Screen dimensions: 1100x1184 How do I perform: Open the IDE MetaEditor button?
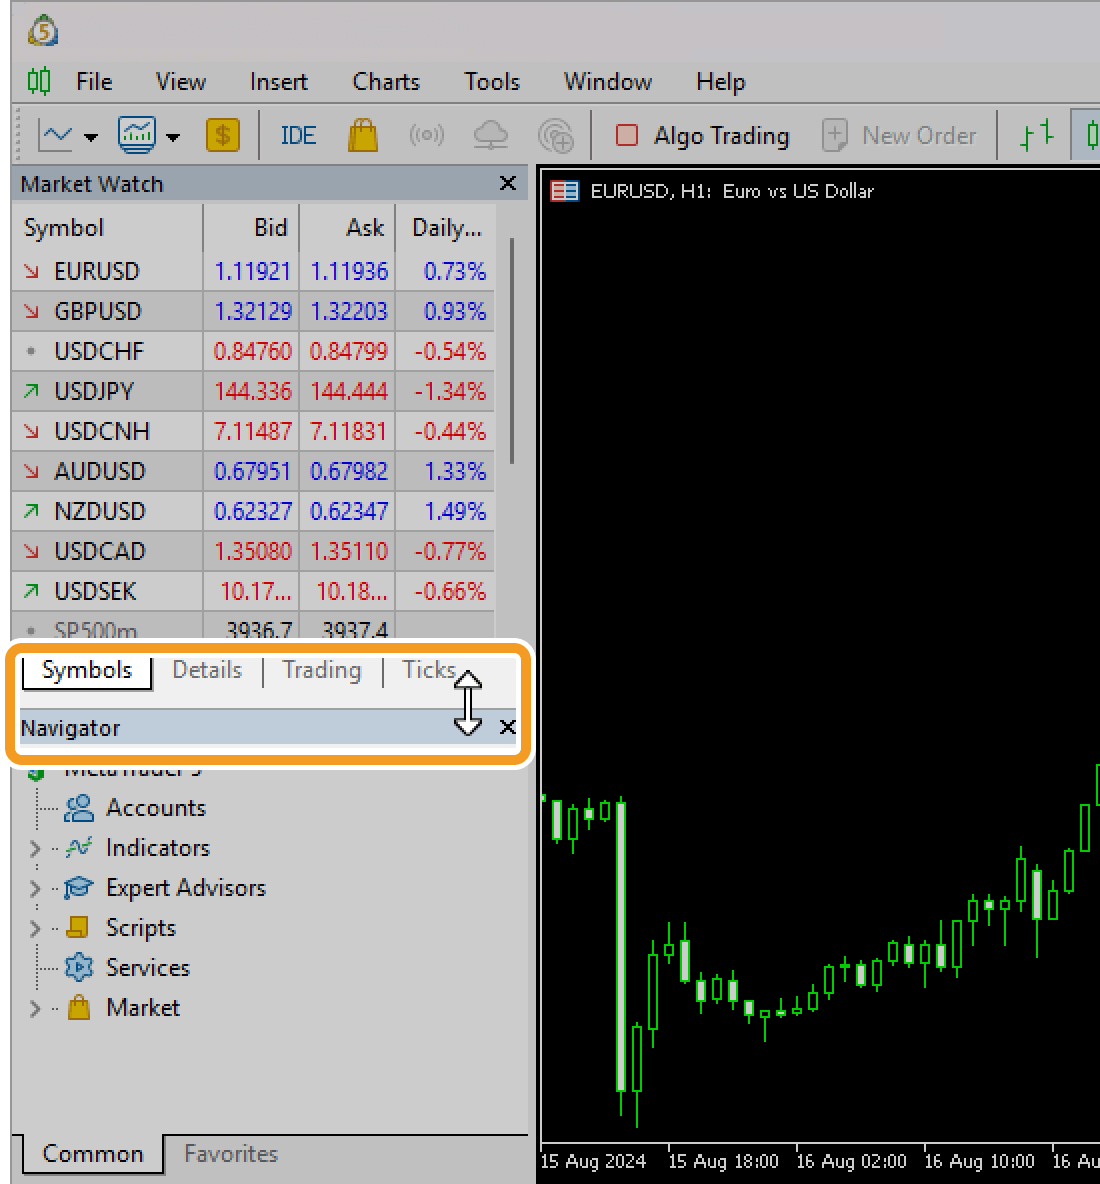[x=298, y=135]
